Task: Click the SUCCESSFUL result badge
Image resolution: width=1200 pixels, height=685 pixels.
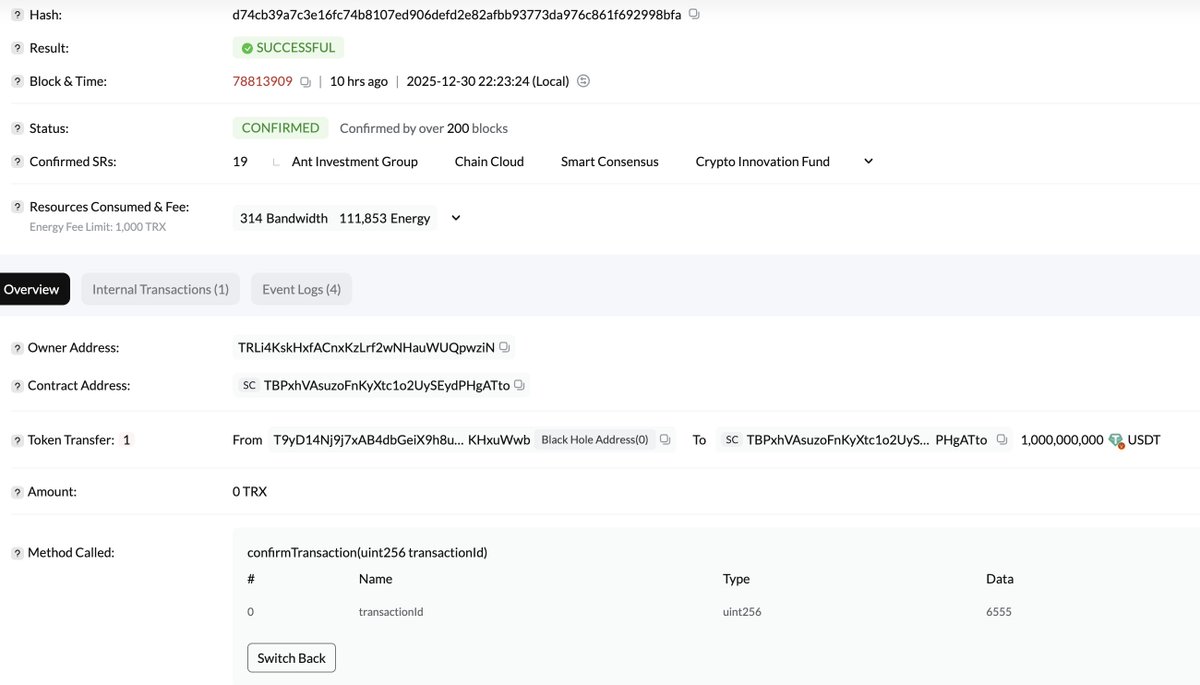Action: click(x=288, y=48)
